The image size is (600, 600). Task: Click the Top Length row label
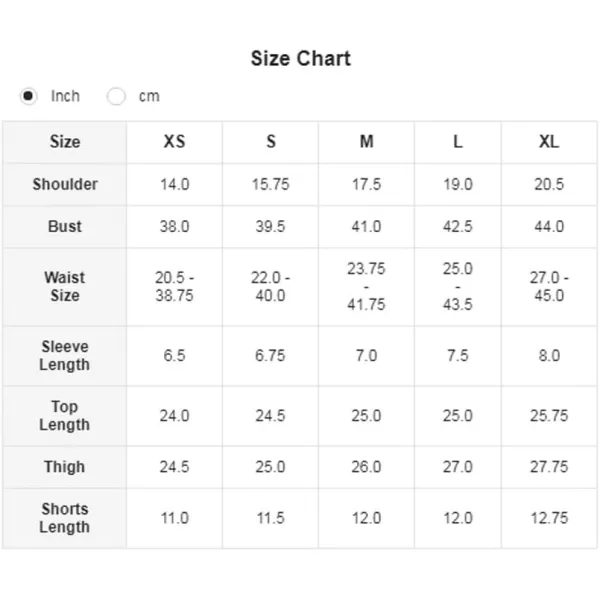pyautogui.click(x=65, y=416)
